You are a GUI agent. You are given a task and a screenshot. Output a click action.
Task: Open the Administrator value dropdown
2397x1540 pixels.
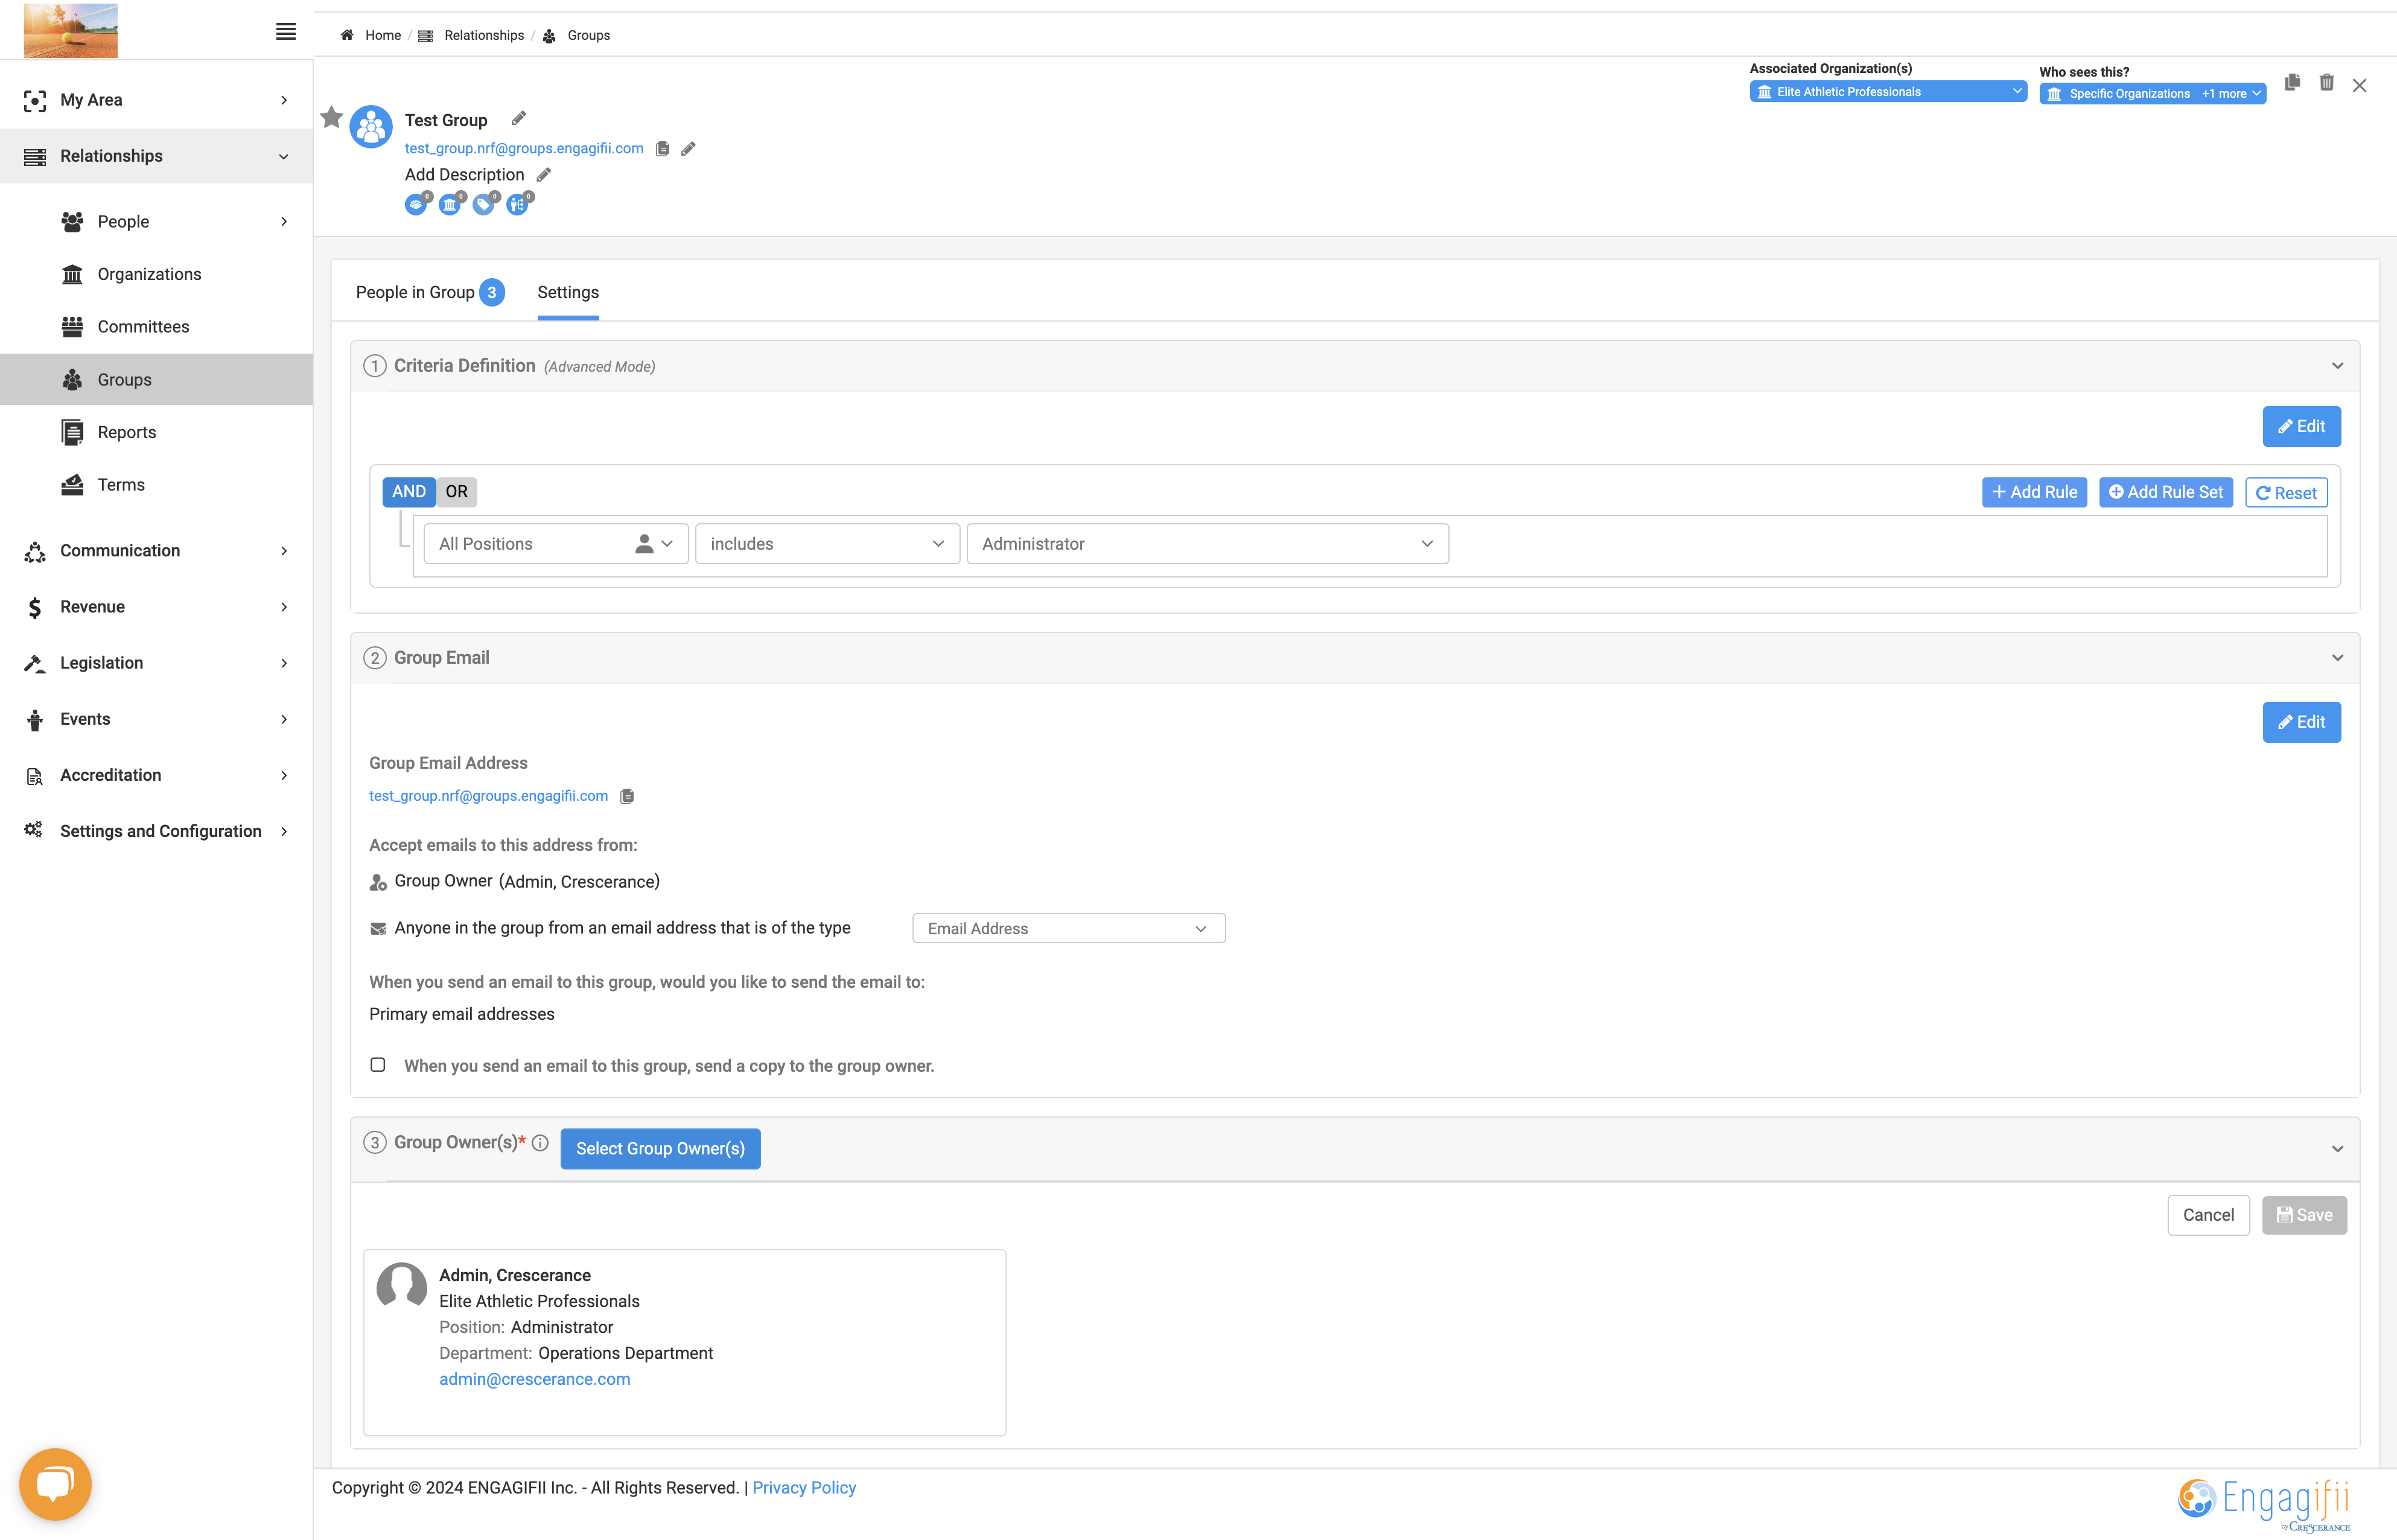point(1207,544)
